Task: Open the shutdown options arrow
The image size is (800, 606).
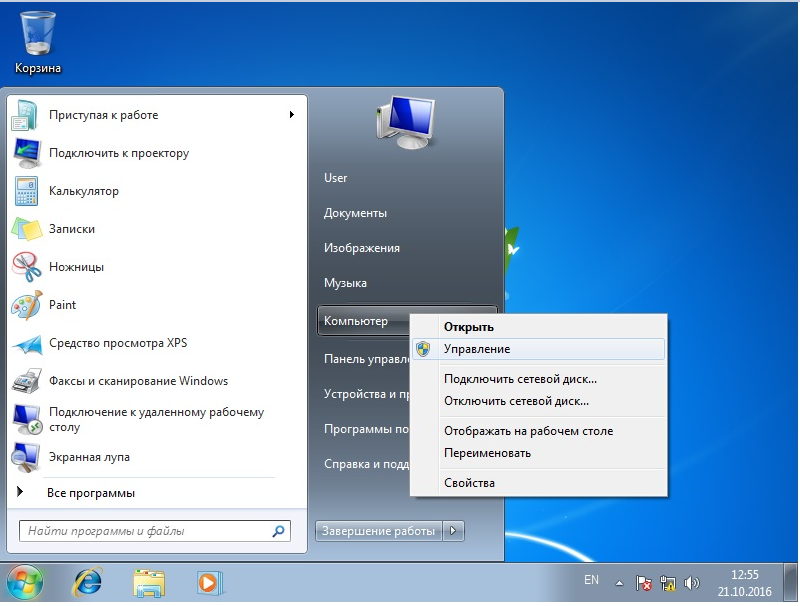Action: tap(453, 531)
